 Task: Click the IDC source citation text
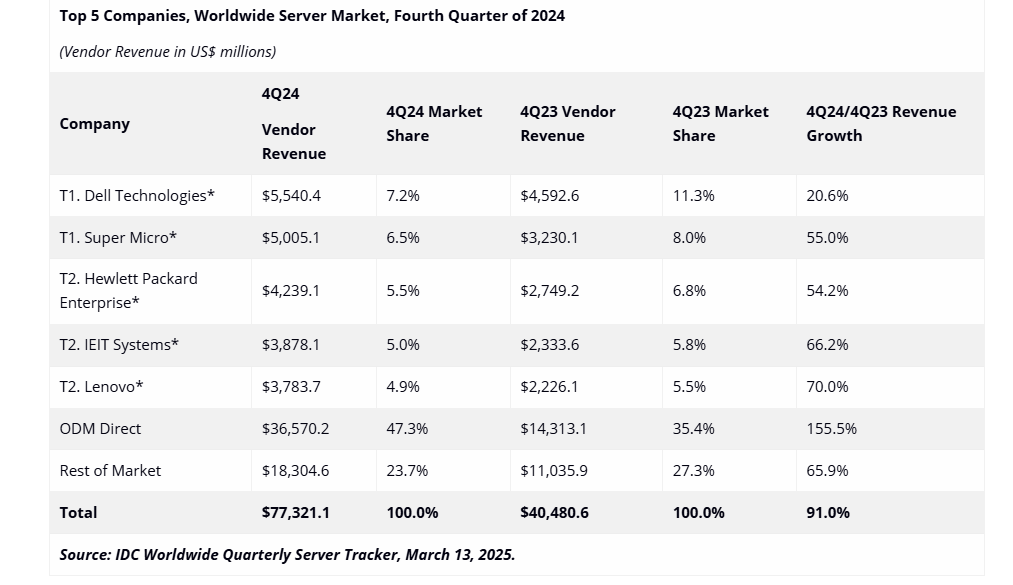287,555
